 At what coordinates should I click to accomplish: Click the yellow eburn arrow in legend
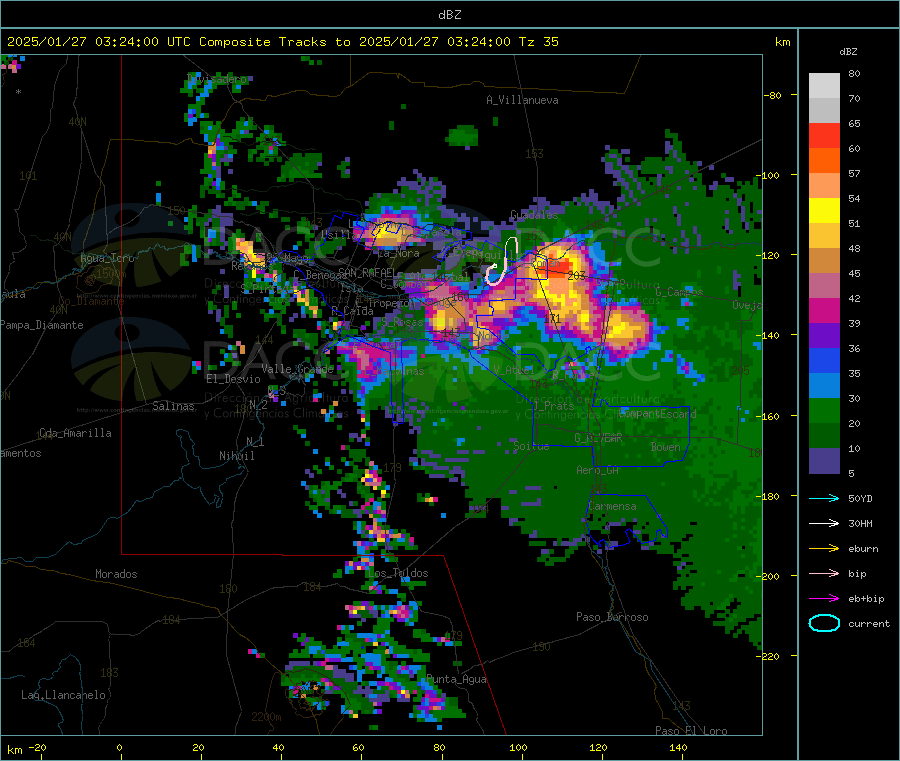(824, 549)
